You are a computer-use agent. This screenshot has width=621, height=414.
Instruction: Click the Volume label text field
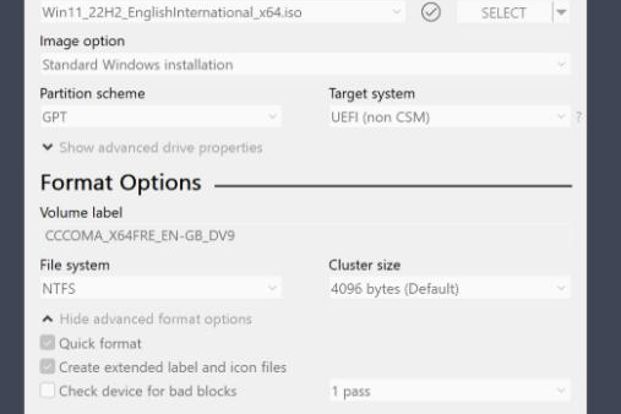[x=304, y=236]
